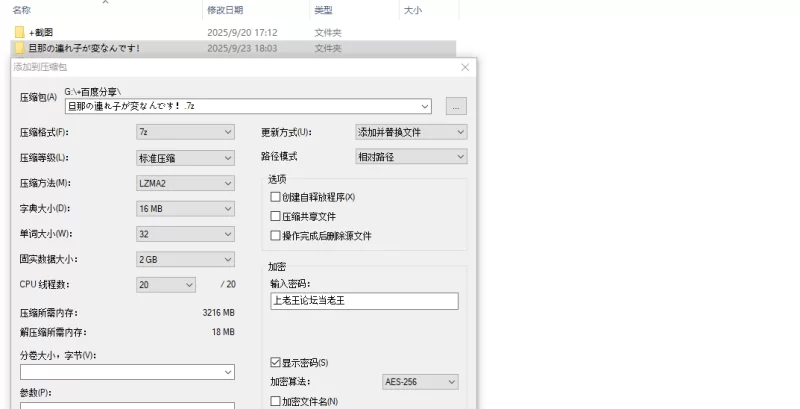Click the 18 MB decompression memory value
800x409 pixels.
(x=223, y=332)
